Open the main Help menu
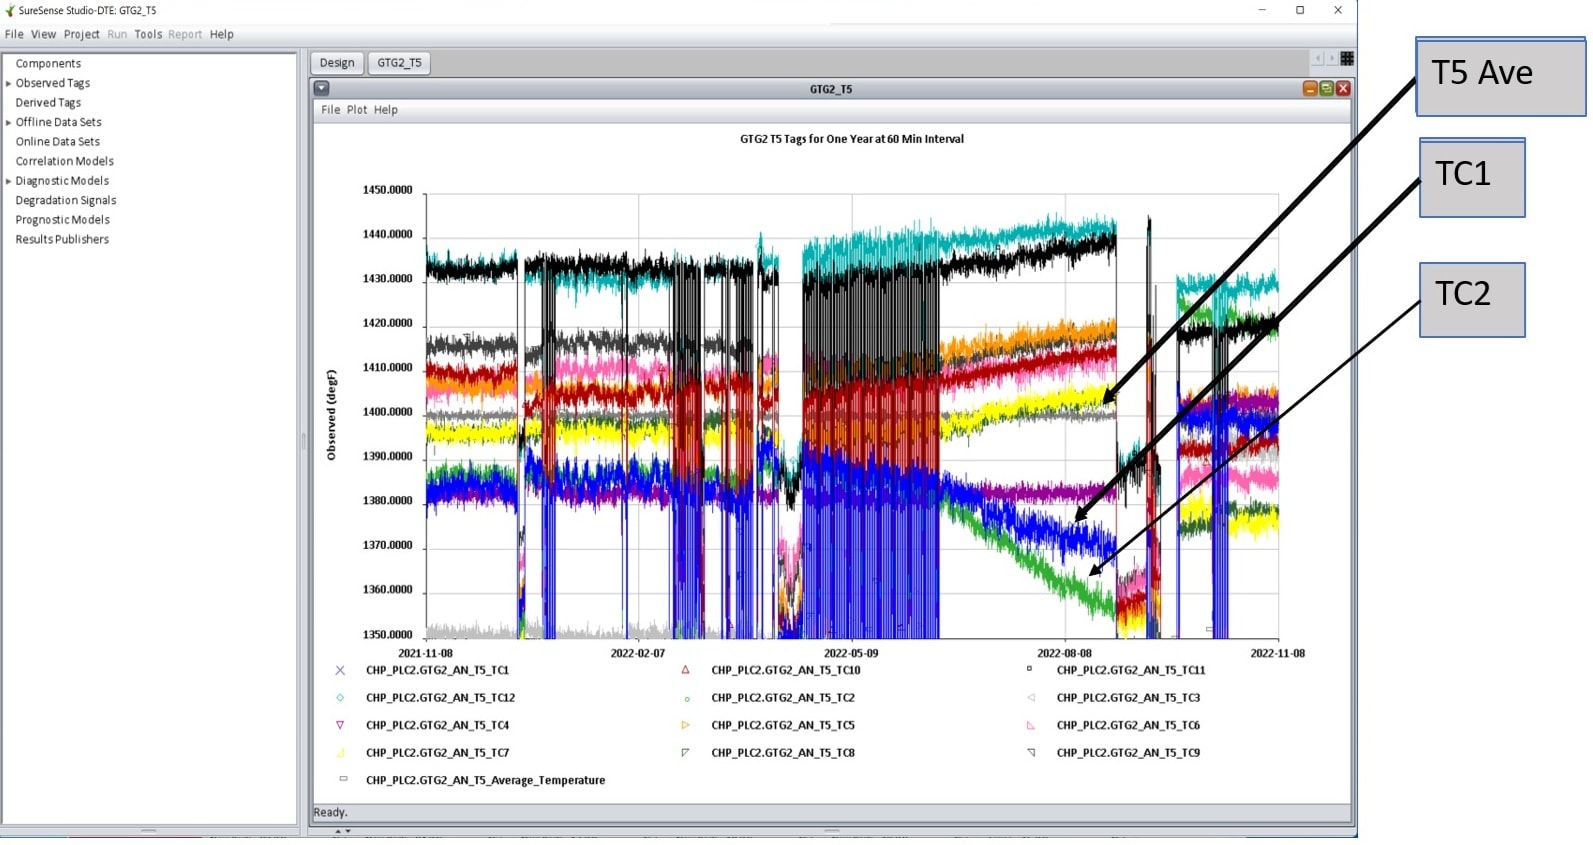The width and height of the screenshot is (1593, 845). [222, 34]
